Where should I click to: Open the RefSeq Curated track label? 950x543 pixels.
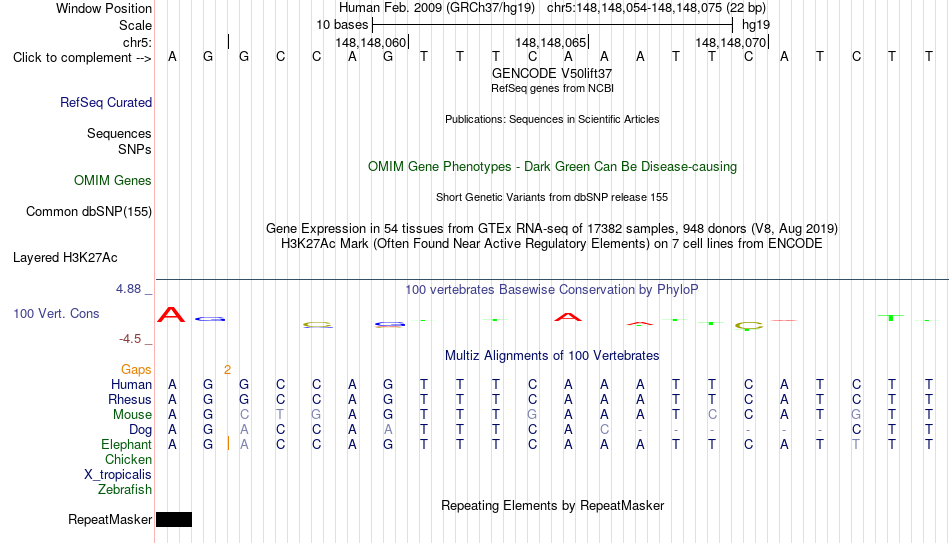click(x=106, y=102)
